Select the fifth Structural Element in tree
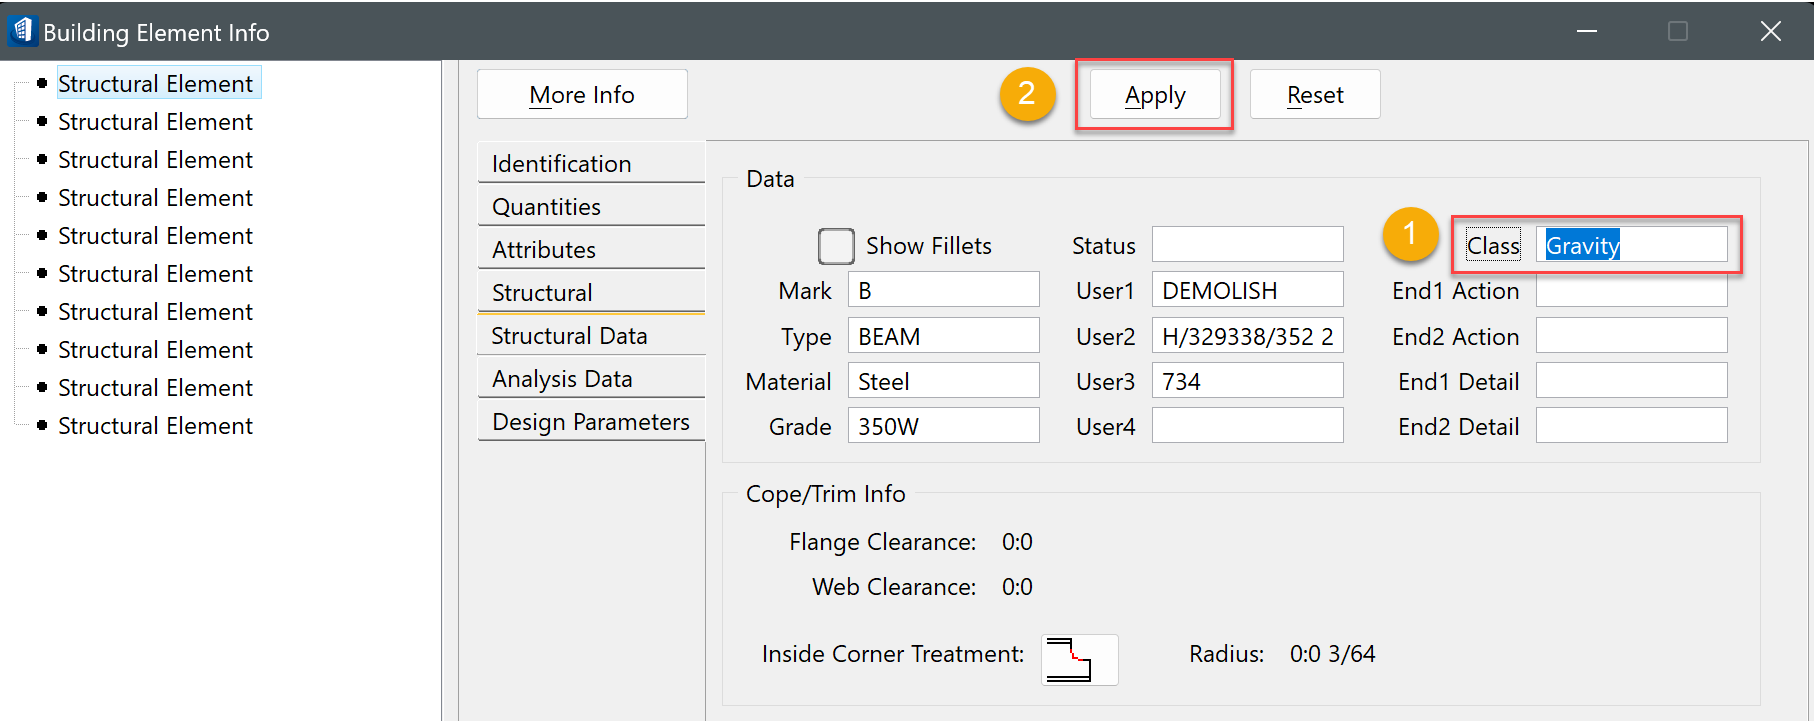The image size is (1814, 721). [x=155, y=235]
